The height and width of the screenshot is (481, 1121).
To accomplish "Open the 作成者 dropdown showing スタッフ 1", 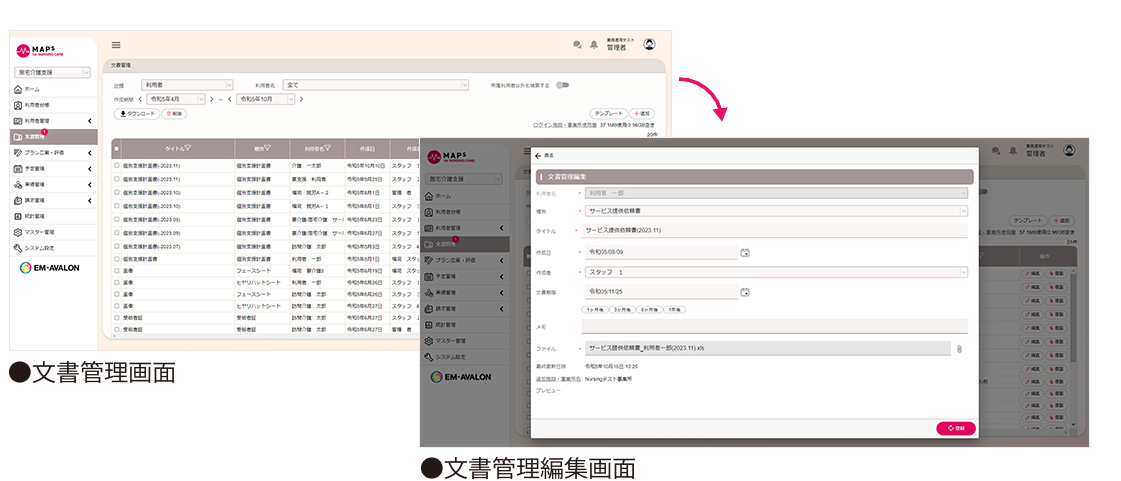I will pos(776,272).
